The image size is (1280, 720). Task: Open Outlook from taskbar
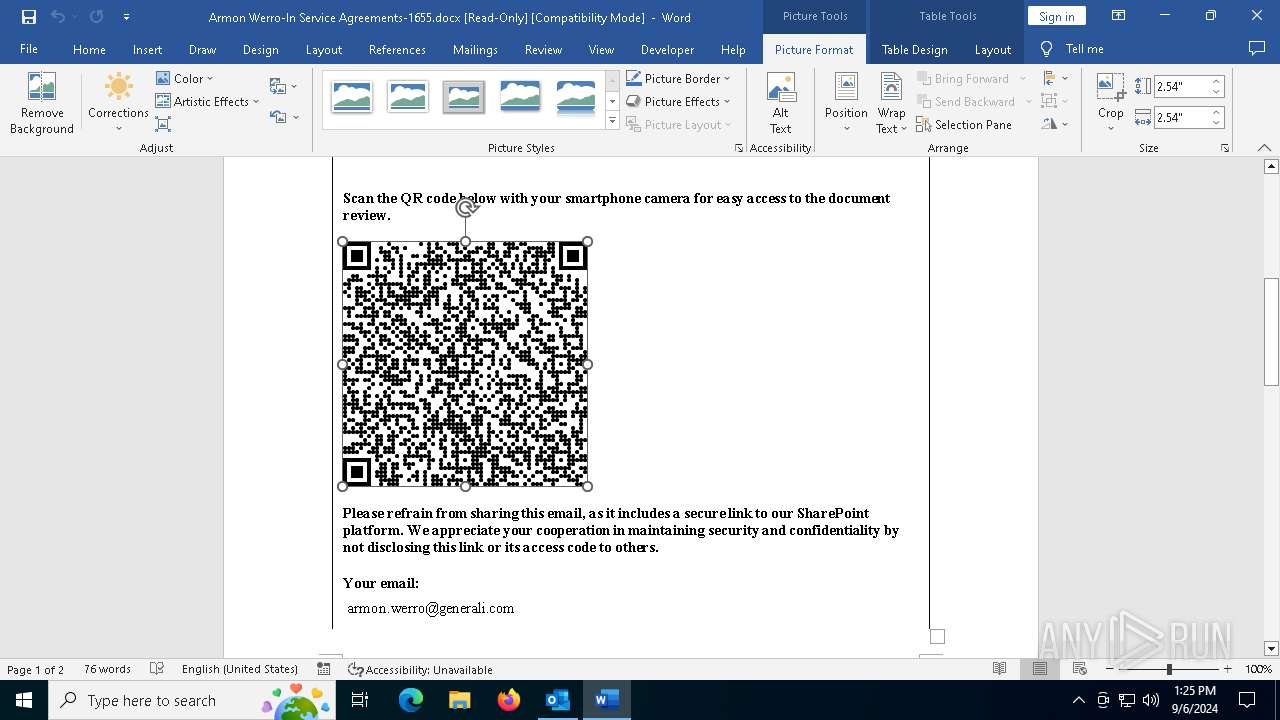pyautogui.click(x=557, y=700)
